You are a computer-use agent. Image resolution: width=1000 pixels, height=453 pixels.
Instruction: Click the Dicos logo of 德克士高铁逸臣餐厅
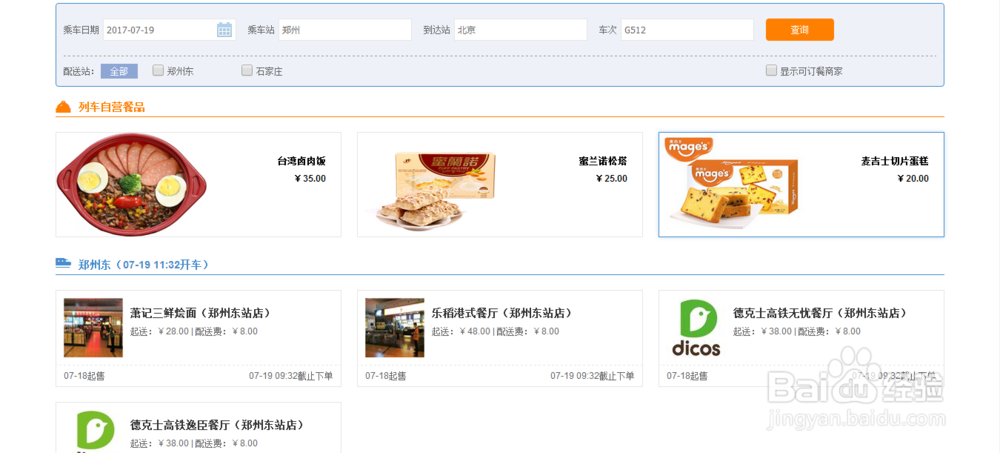point(95,431)
